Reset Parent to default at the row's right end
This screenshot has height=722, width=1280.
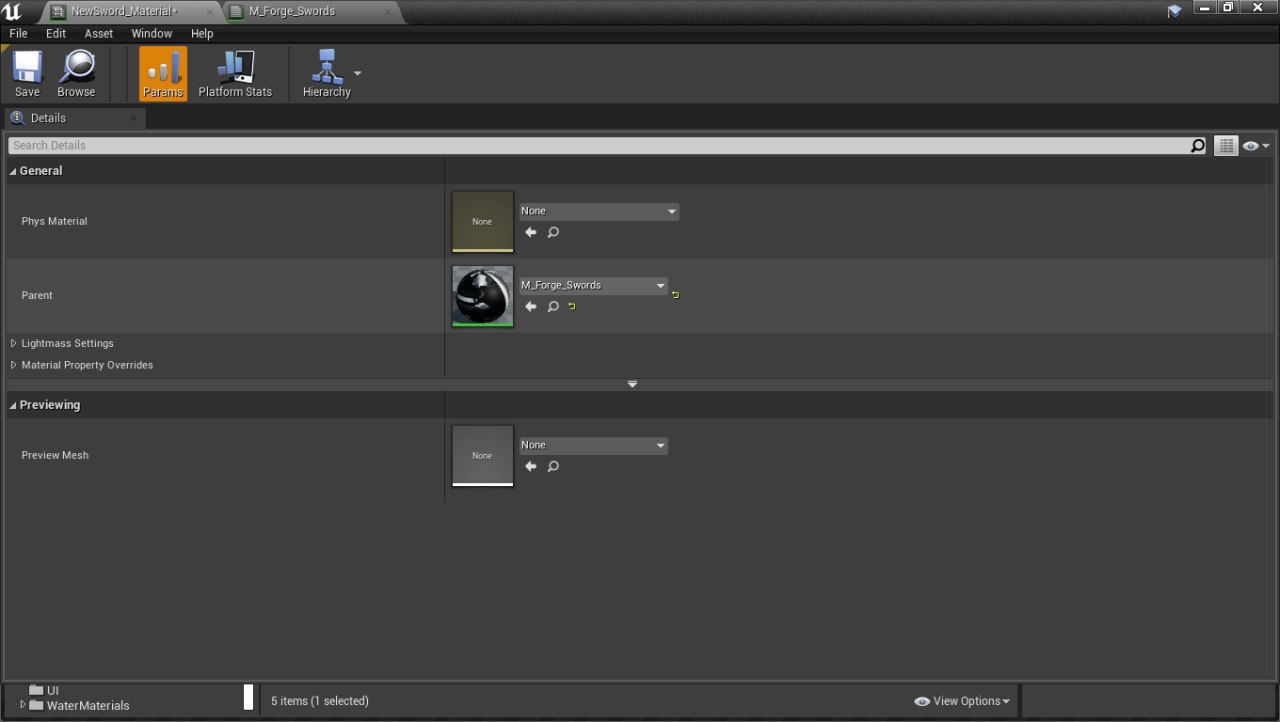click(x=676, y=295)
